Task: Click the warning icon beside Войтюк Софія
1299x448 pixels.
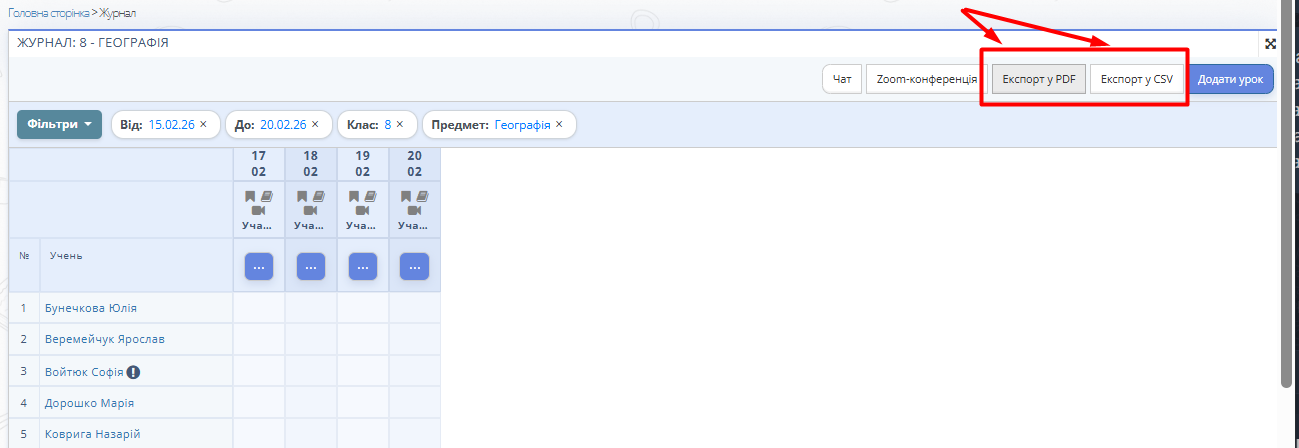Action: click(x=133, y=372)
